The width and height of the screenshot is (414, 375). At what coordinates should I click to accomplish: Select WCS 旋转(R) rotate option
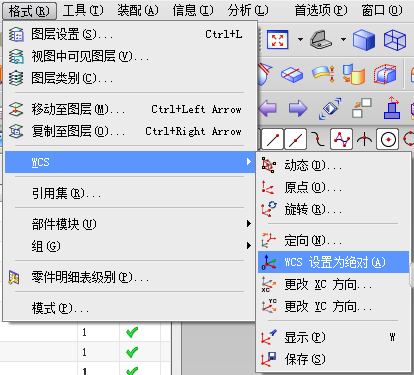click(x=333, y=209)
